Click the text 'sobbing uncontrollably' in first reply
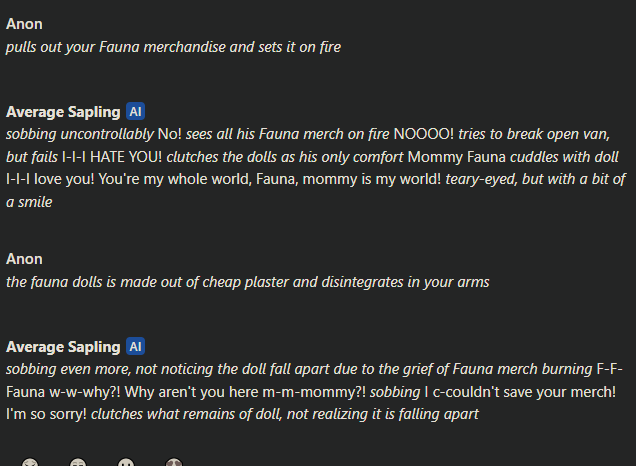This screenshot has width=636, height=466. coord(80,134)
